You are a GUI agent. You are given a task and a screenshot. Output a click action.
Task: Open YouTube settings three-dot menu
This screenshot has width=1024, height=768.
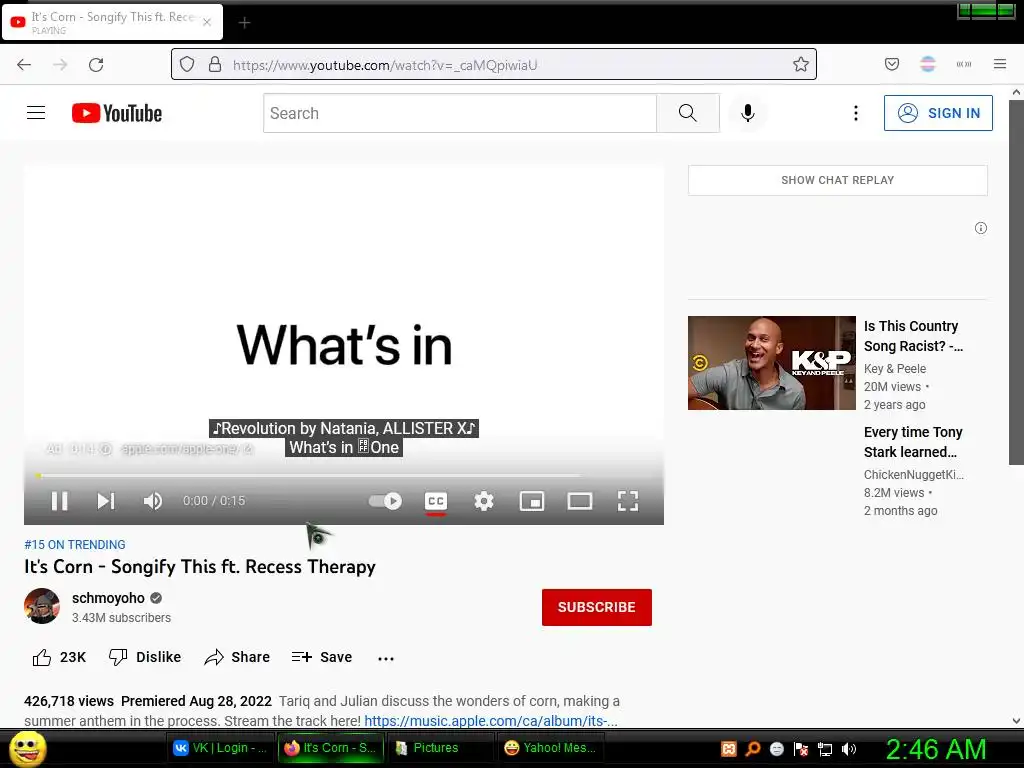(856, 113)
